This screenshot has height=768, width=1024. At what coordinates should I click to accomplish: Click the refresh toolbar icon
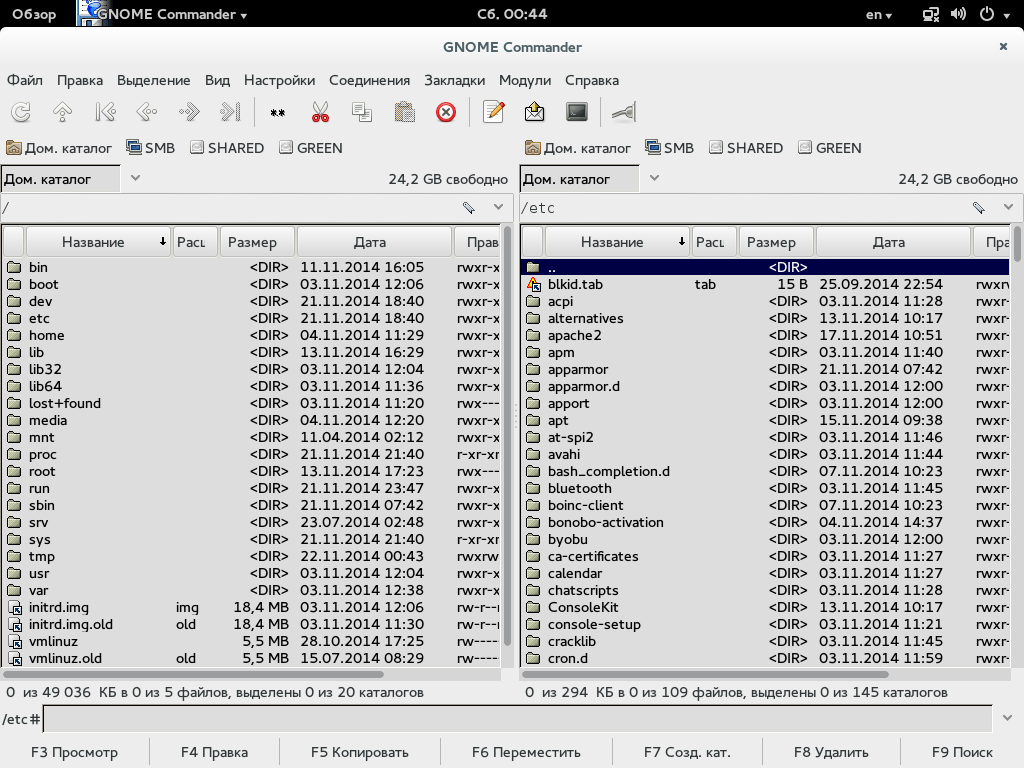tap(21, 112)
